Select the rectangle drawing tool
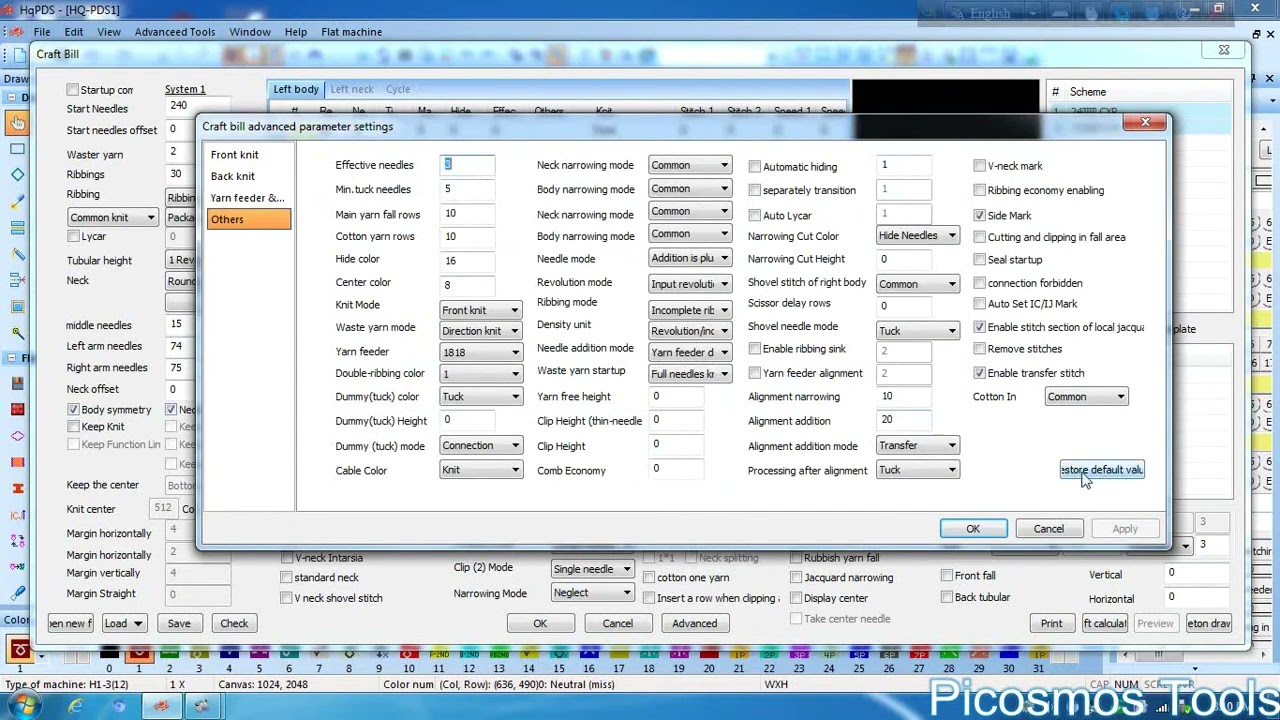 coord(17,149)
